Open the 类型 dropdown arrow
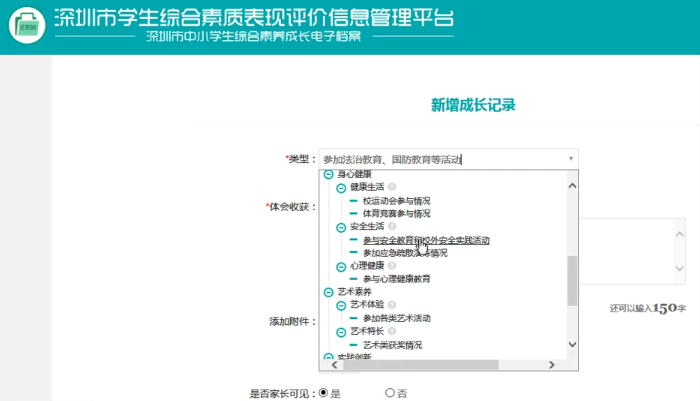Image resolution: width=700 pixels, height=401 pixels. (x=571, y=159)
